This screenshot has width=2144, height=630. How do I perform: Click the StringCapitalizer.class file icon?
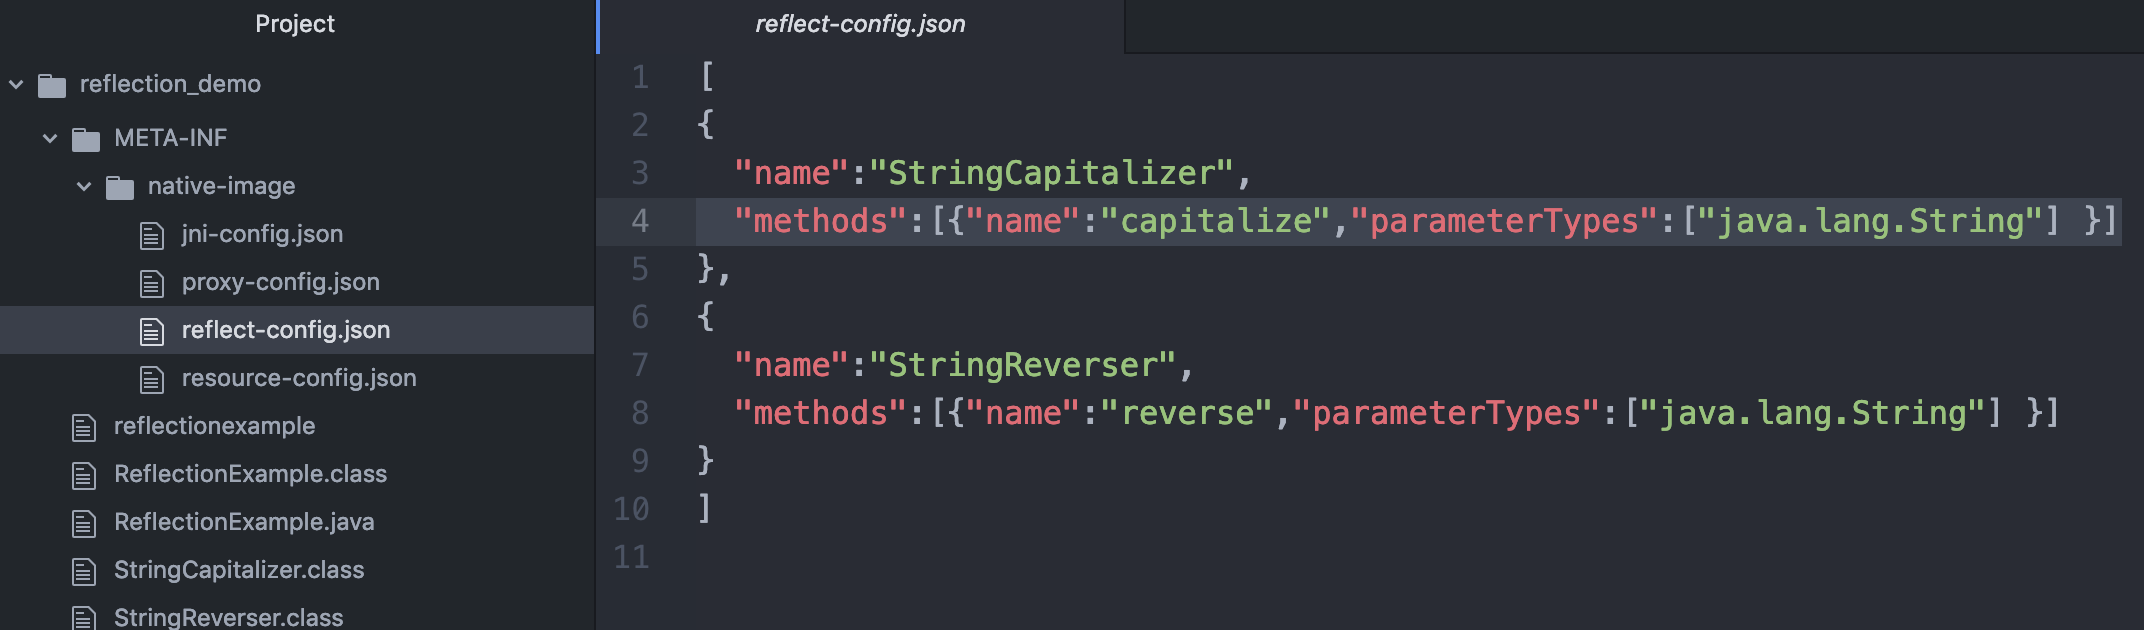click(84, 571)
